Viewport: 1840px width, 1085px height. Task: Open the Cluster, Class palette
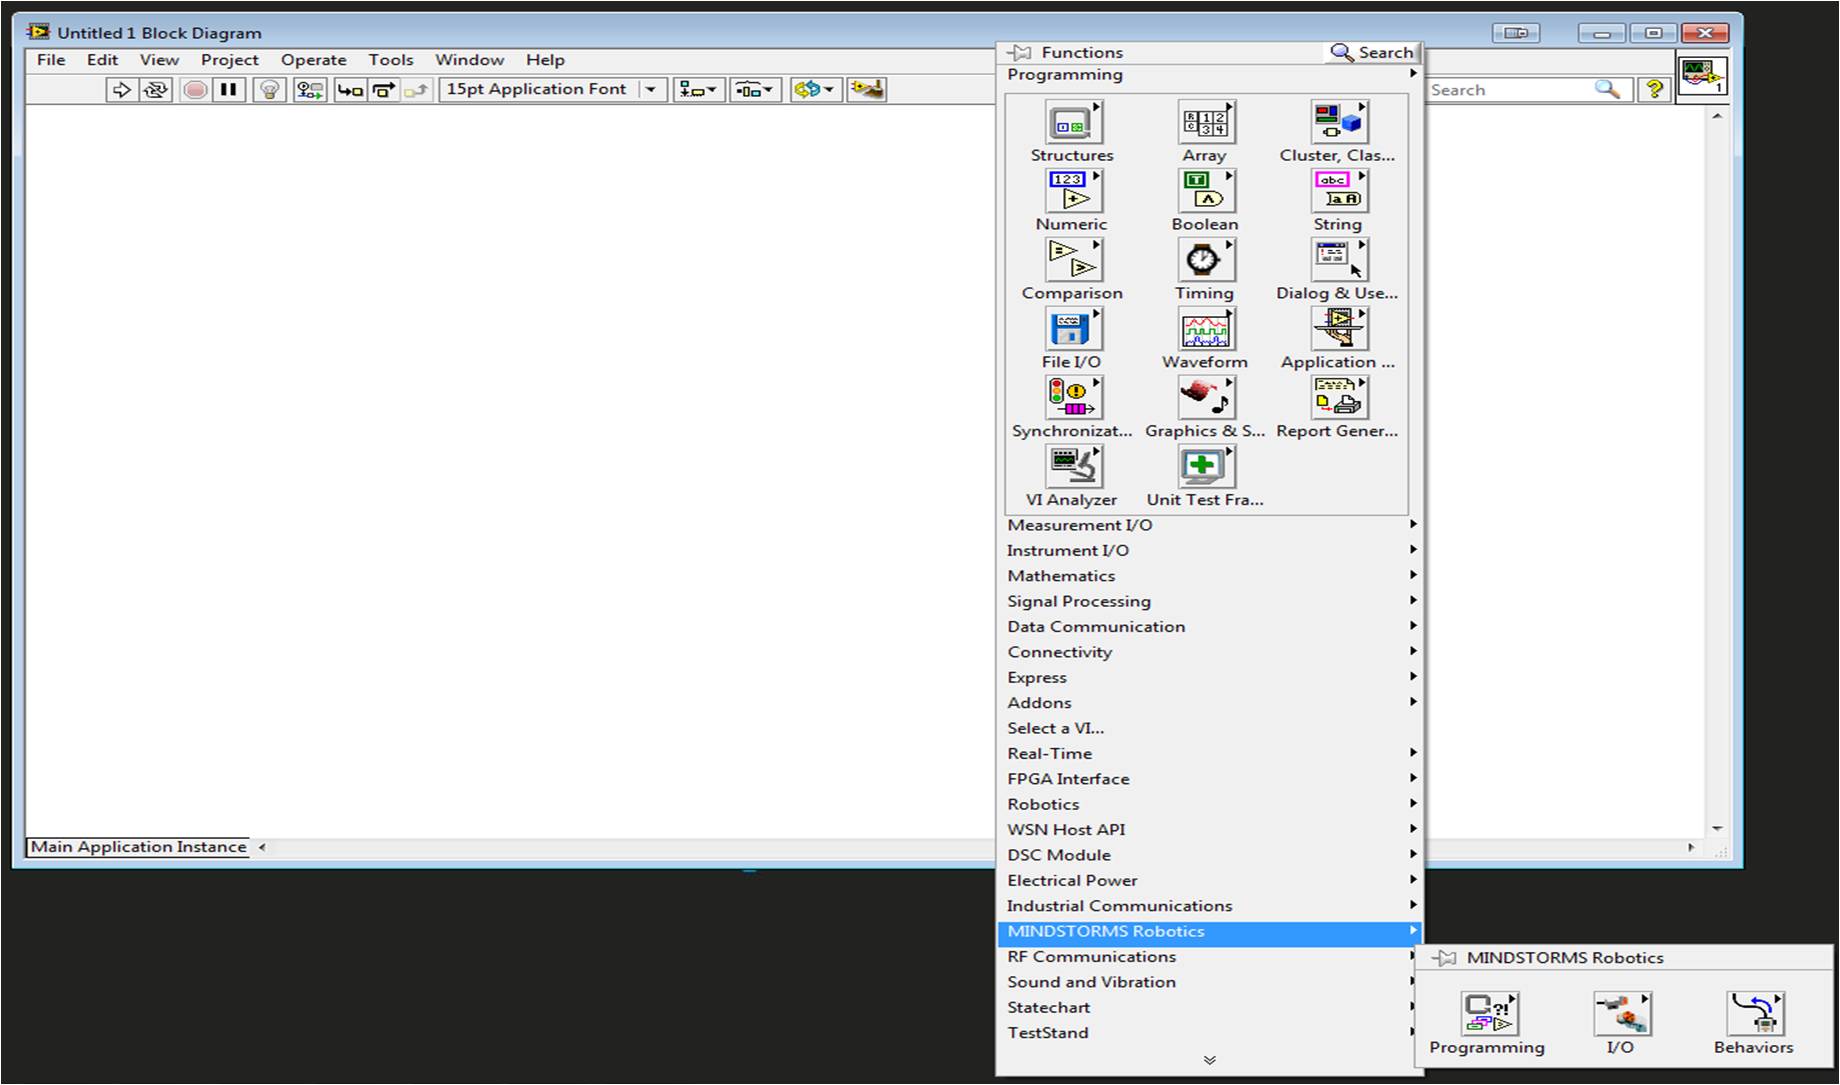point(1338,123)
